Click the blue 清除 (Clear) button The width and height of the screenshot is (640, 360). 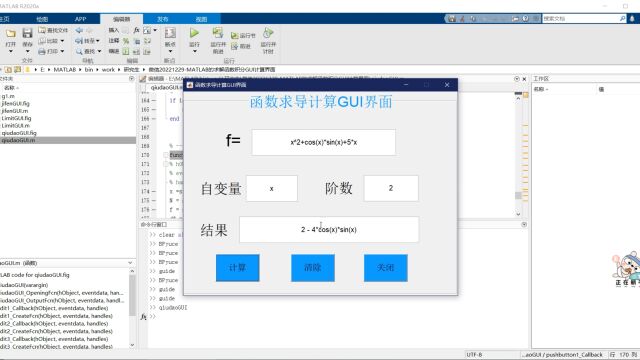[313, 268]
